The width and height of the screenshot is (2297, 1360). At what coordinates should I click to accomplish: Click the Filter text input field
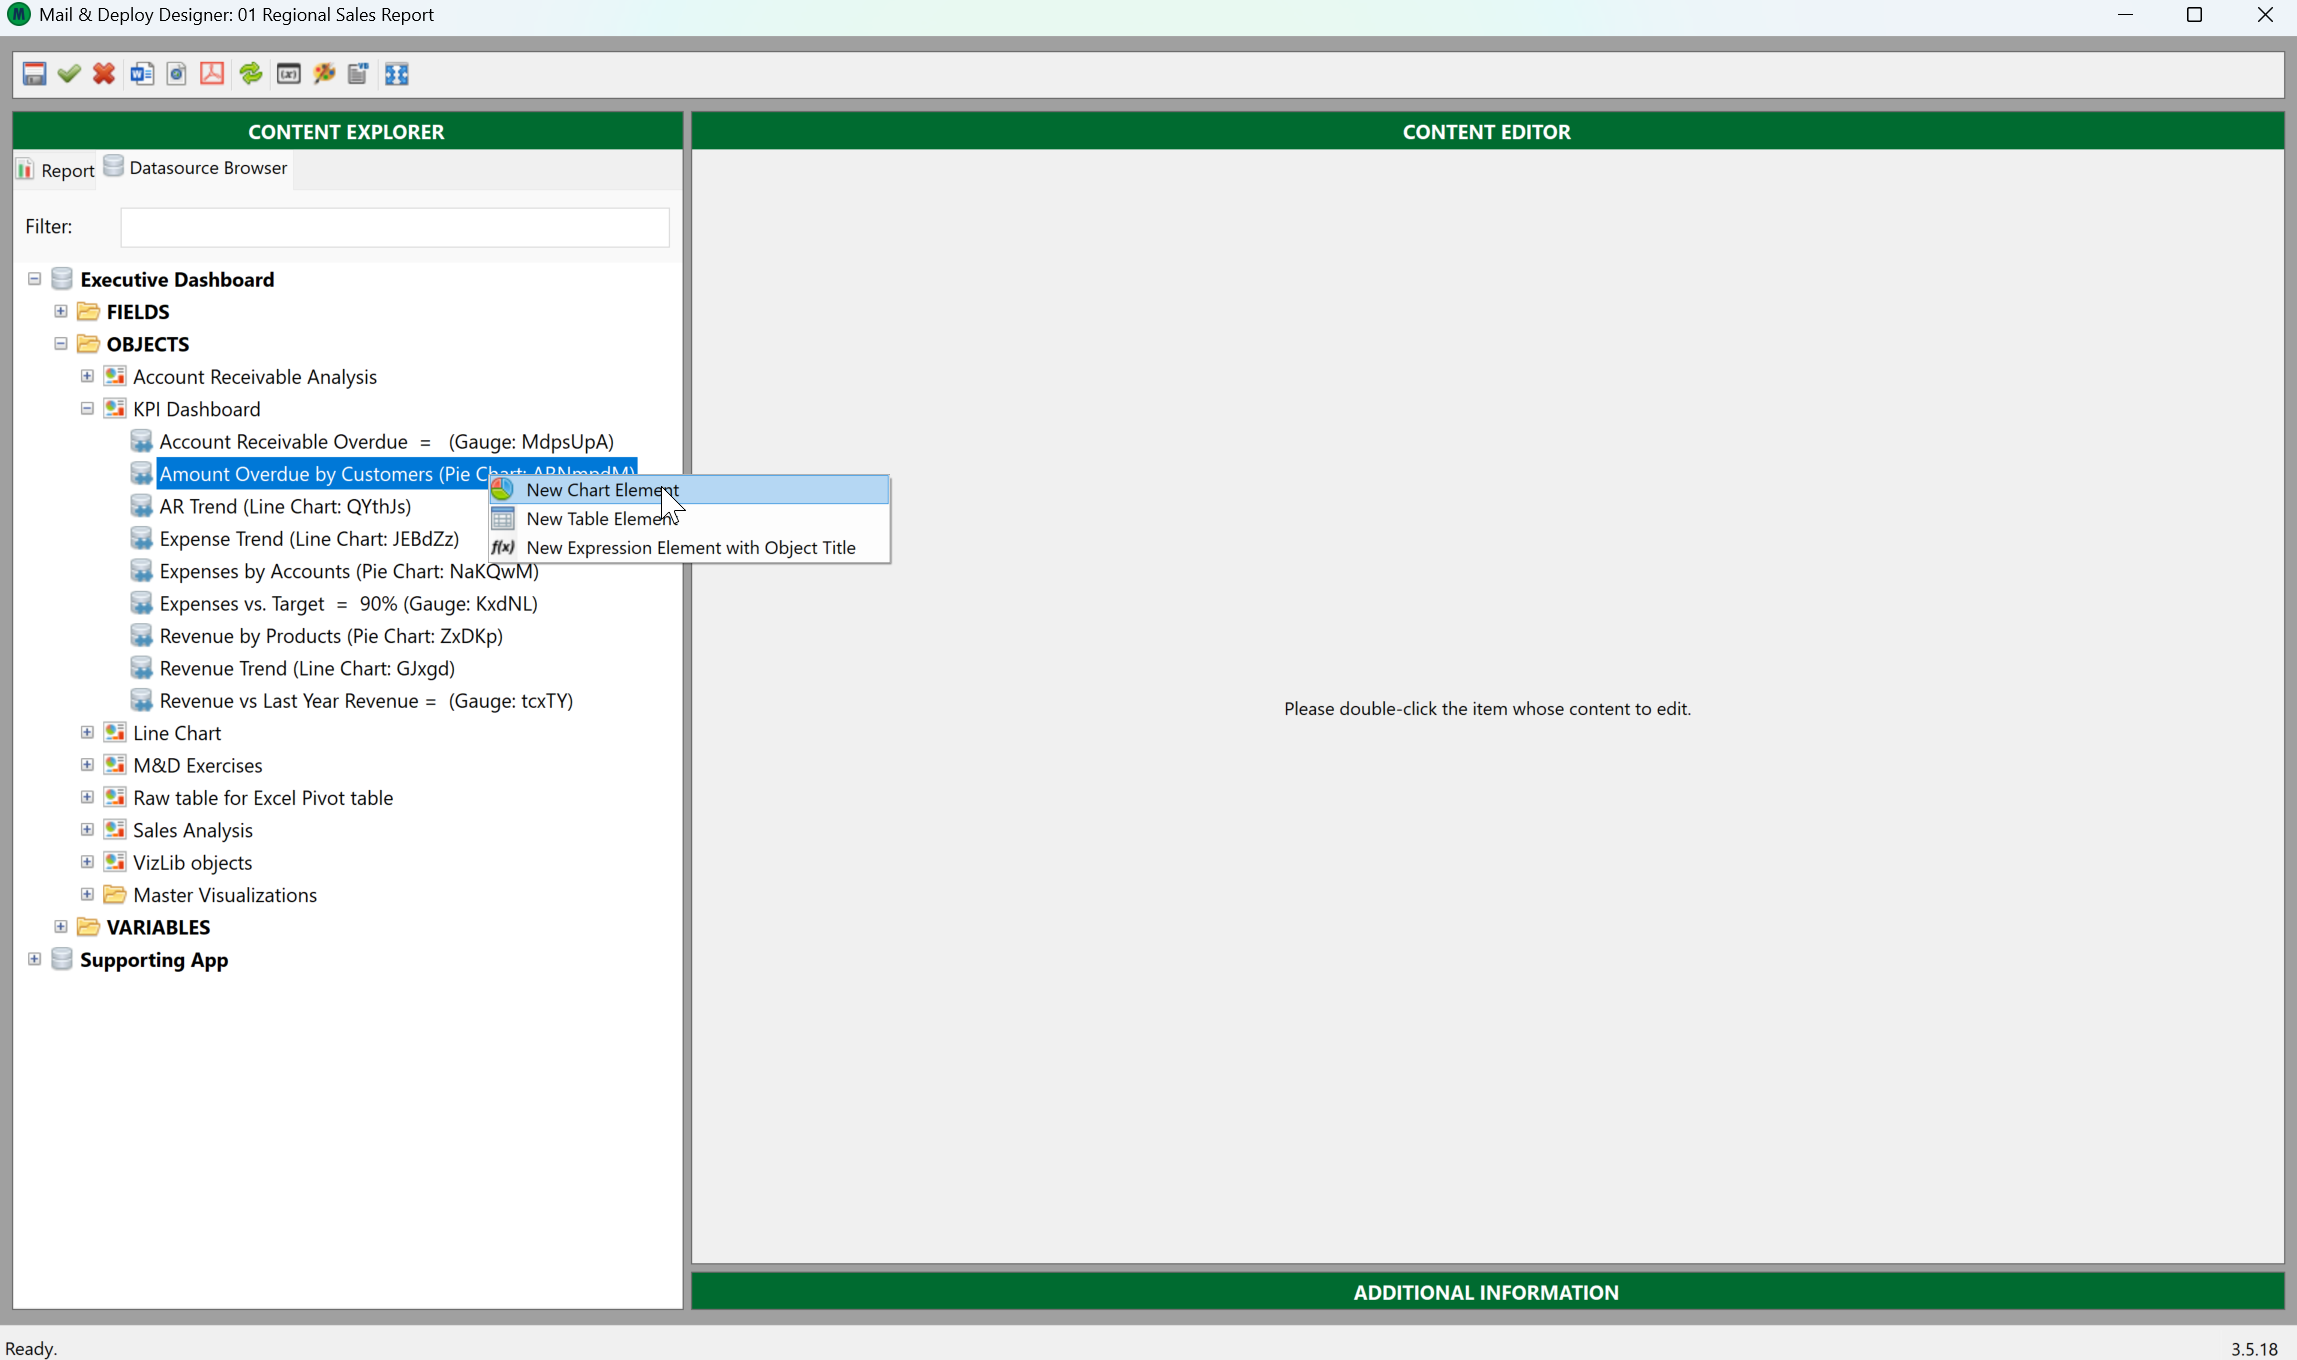(x=394, y=227)
